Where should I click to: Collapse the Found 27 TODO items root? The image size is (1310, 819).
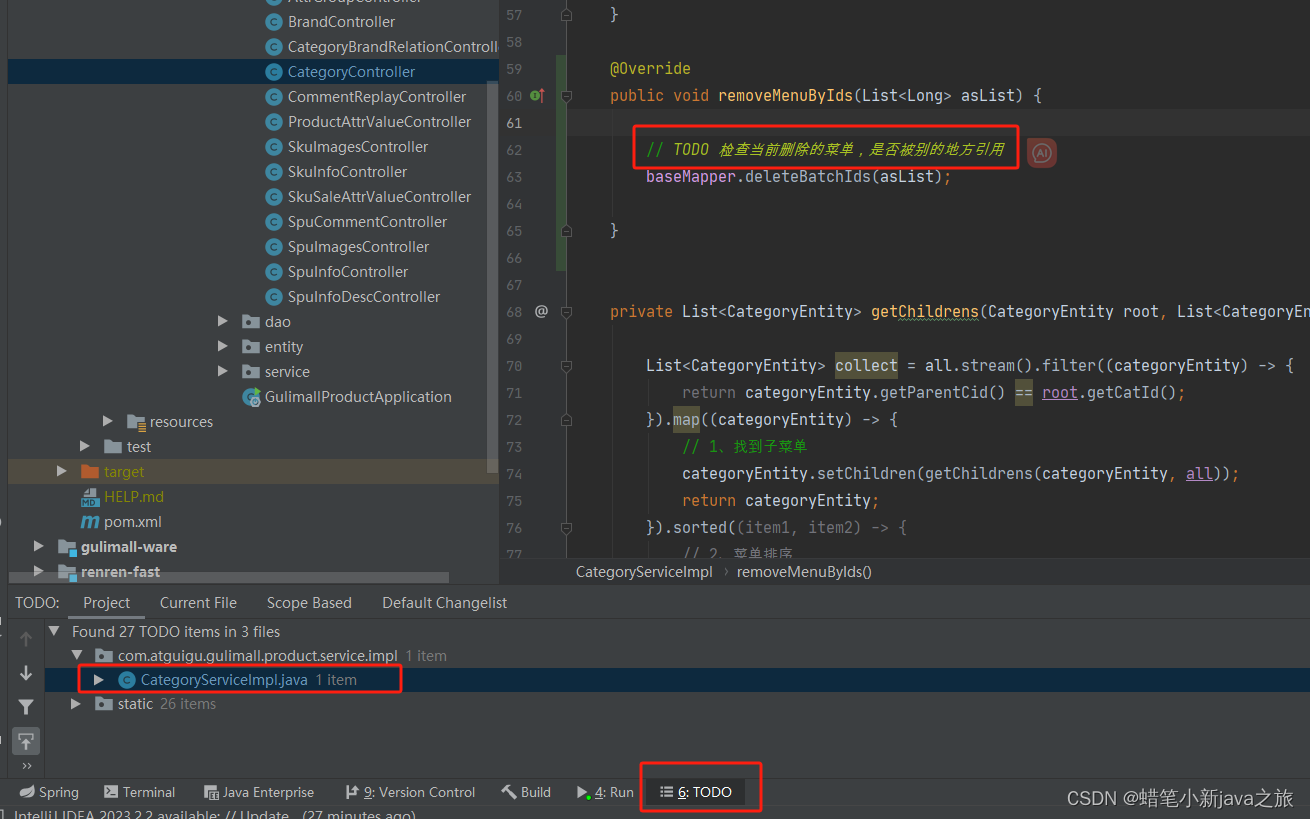(x=54, y=632)
